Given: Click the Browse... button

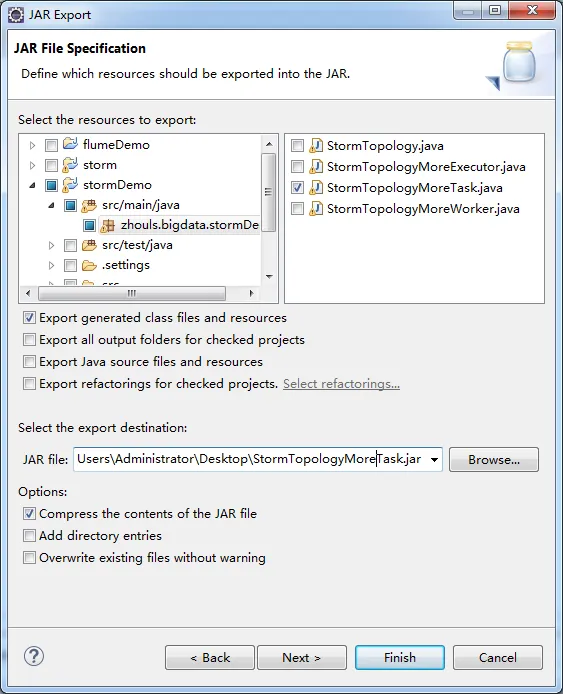Looking at the screenshot, I should (494, 459).
